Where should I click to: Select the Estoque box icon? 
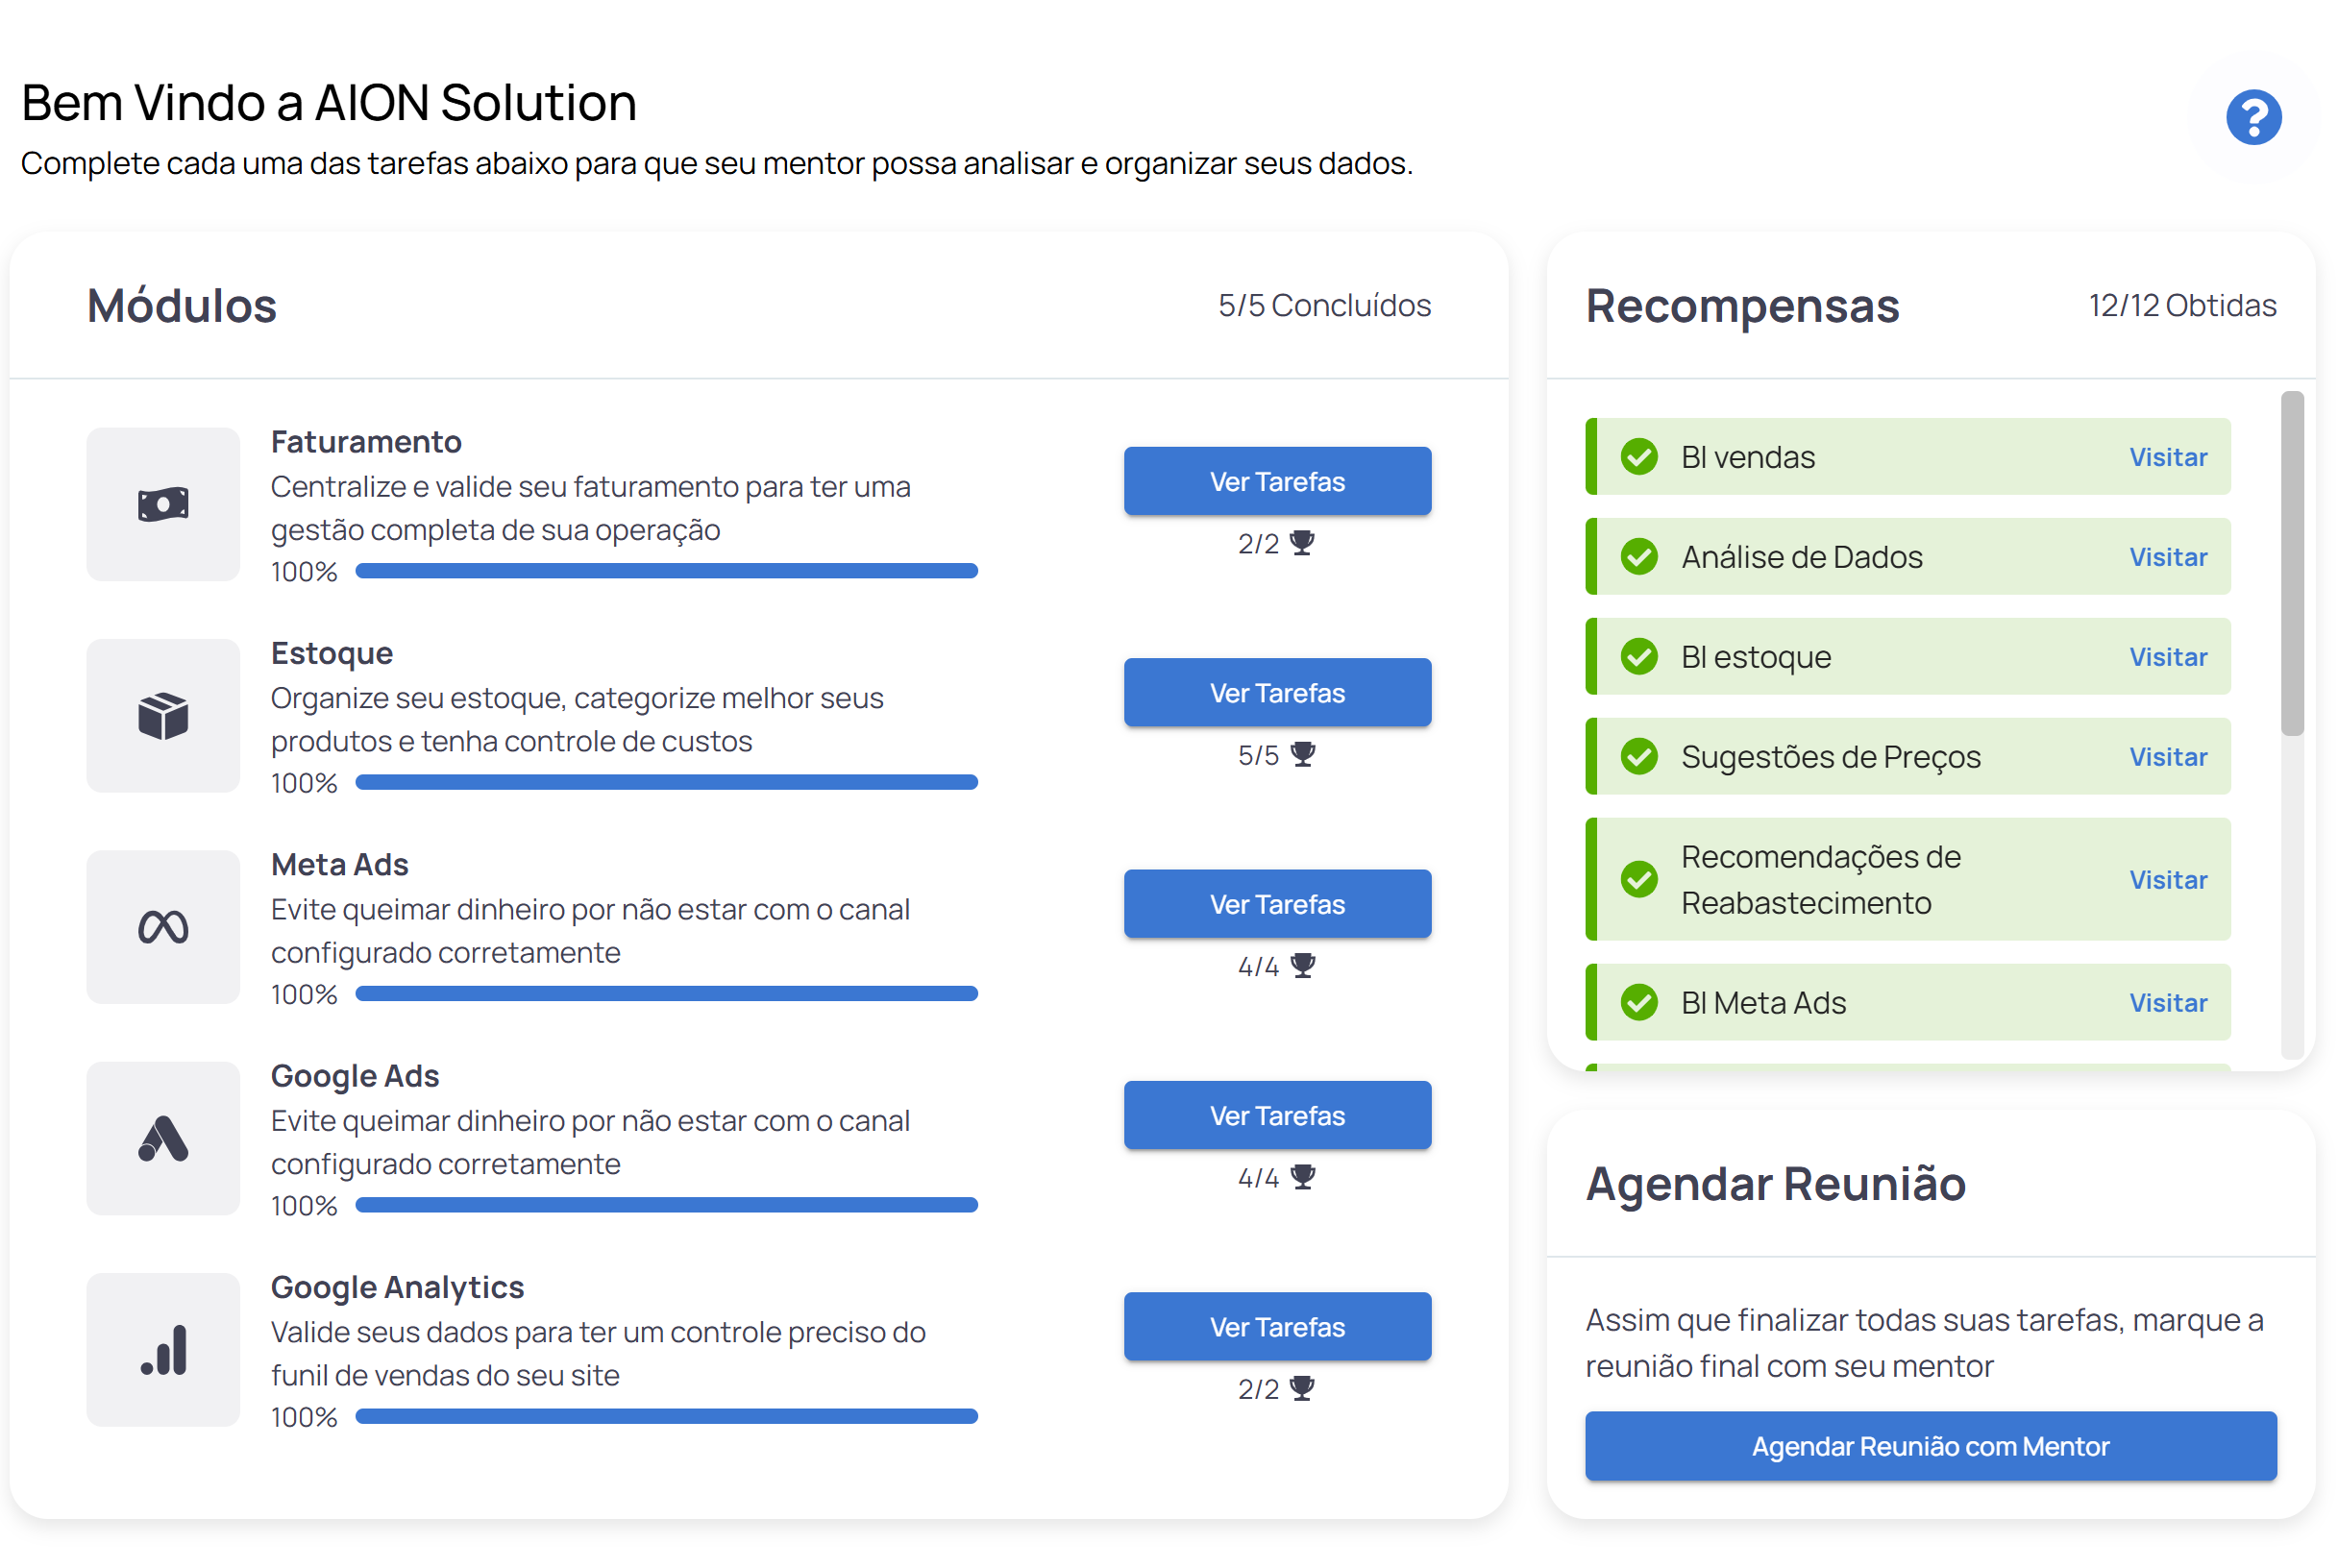click(x=163, y=716)
